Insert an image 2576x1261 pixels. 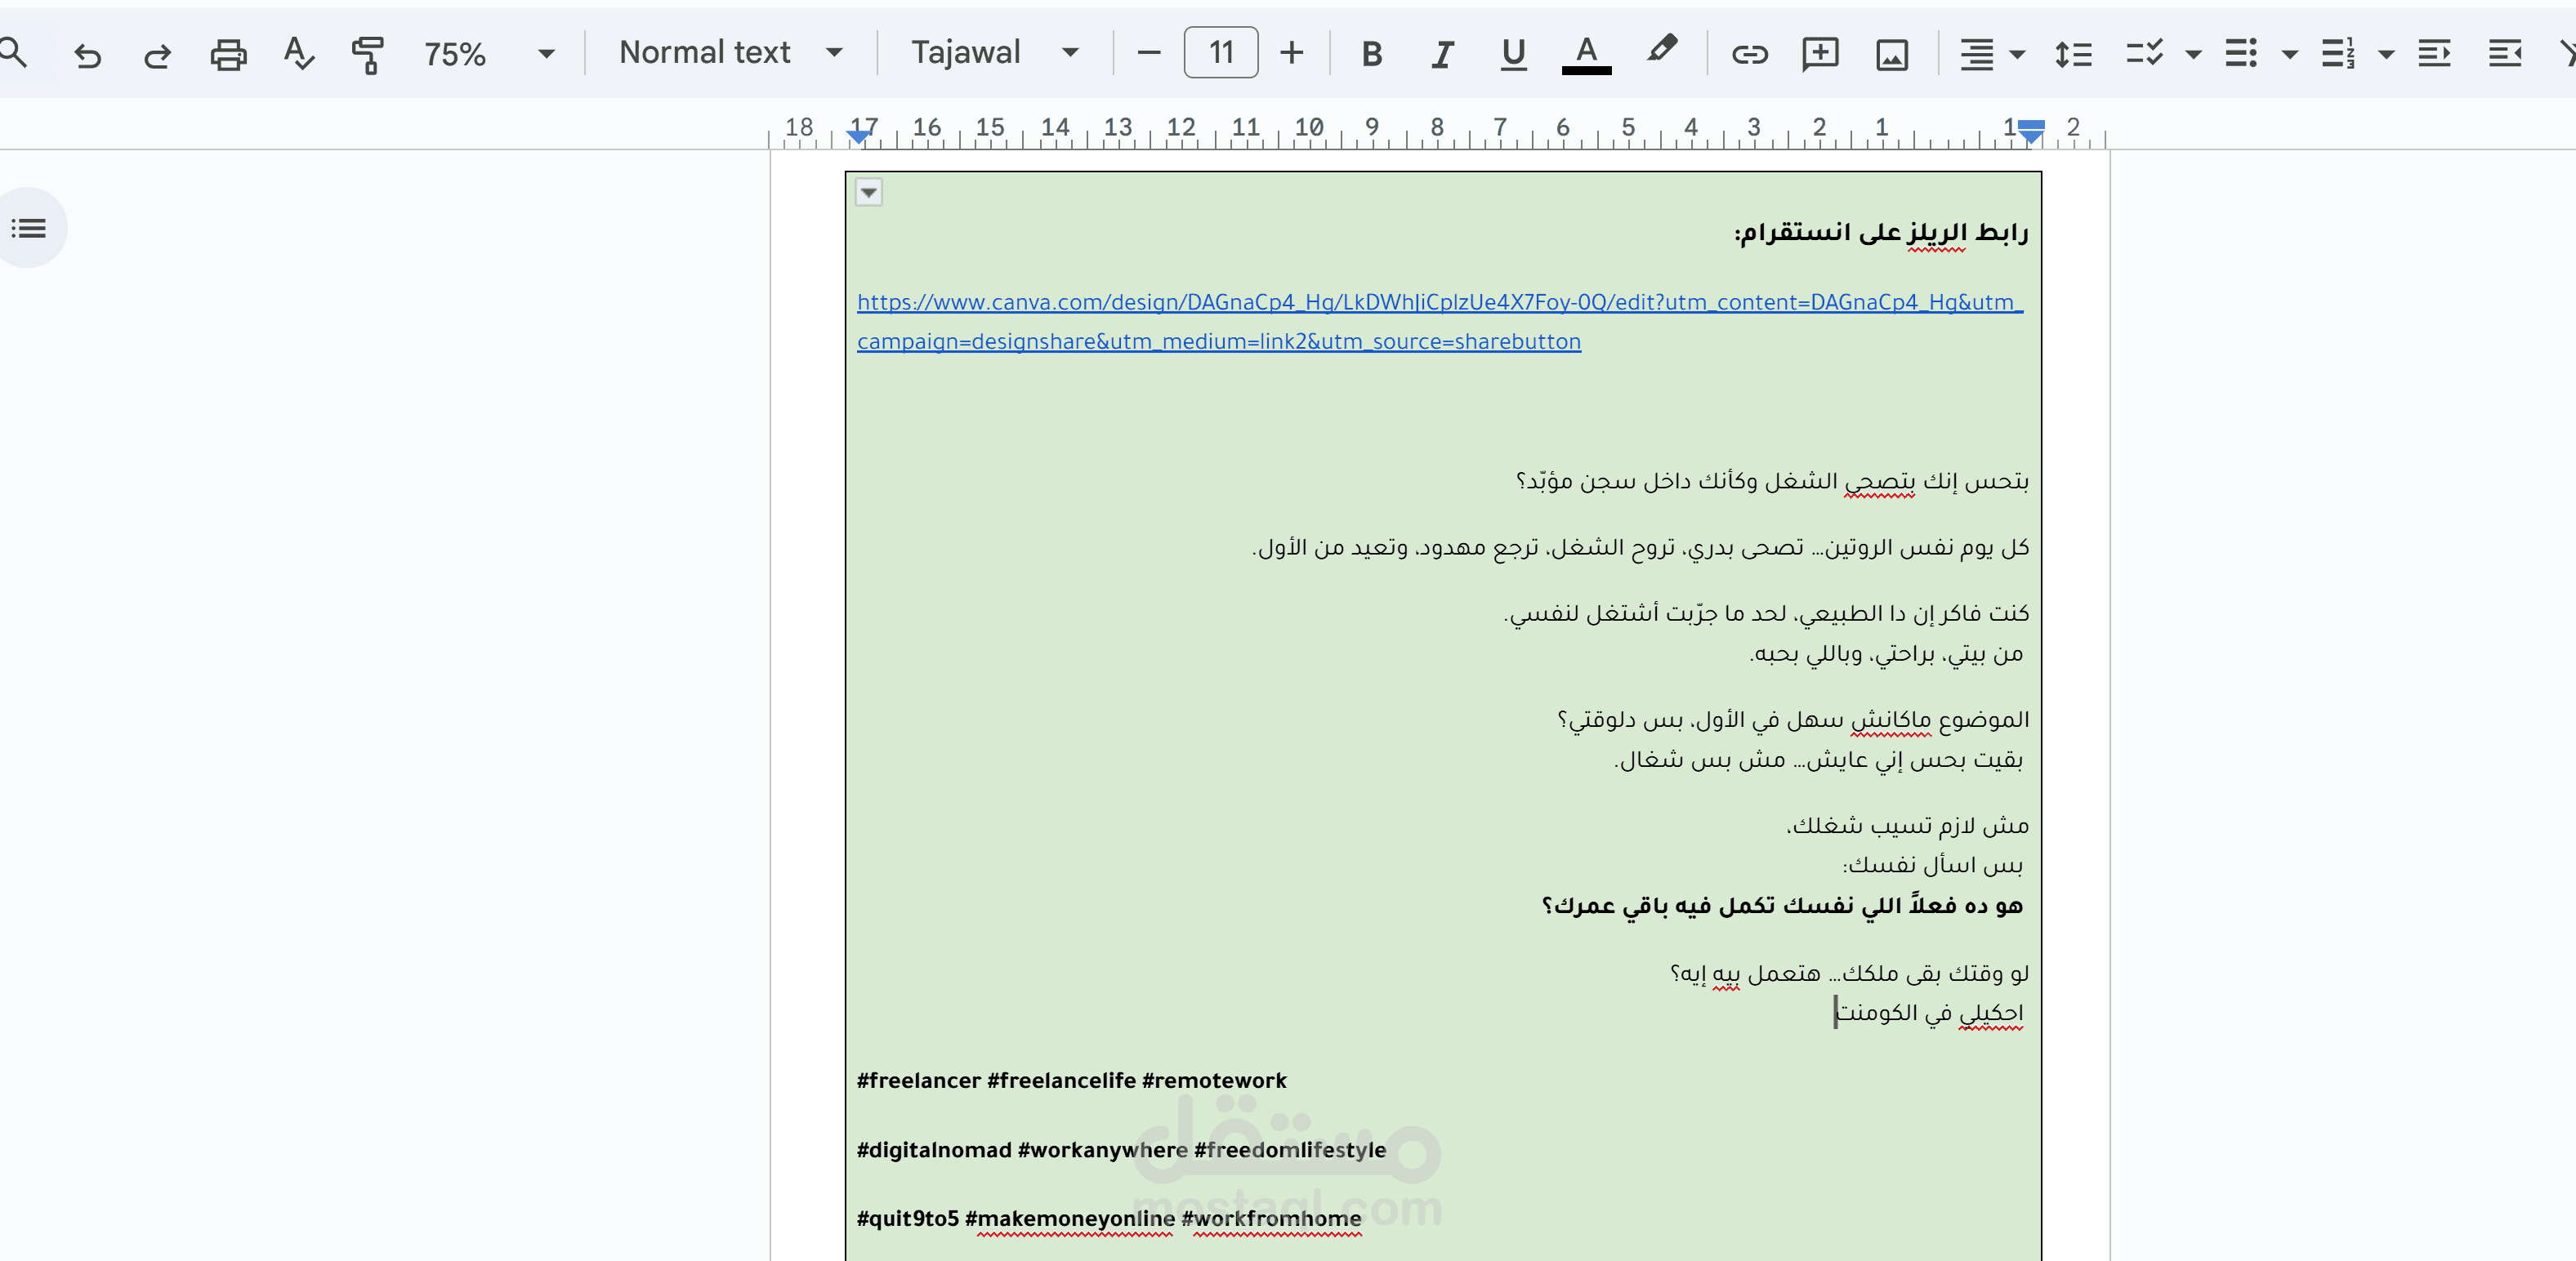click(1891, 55)
